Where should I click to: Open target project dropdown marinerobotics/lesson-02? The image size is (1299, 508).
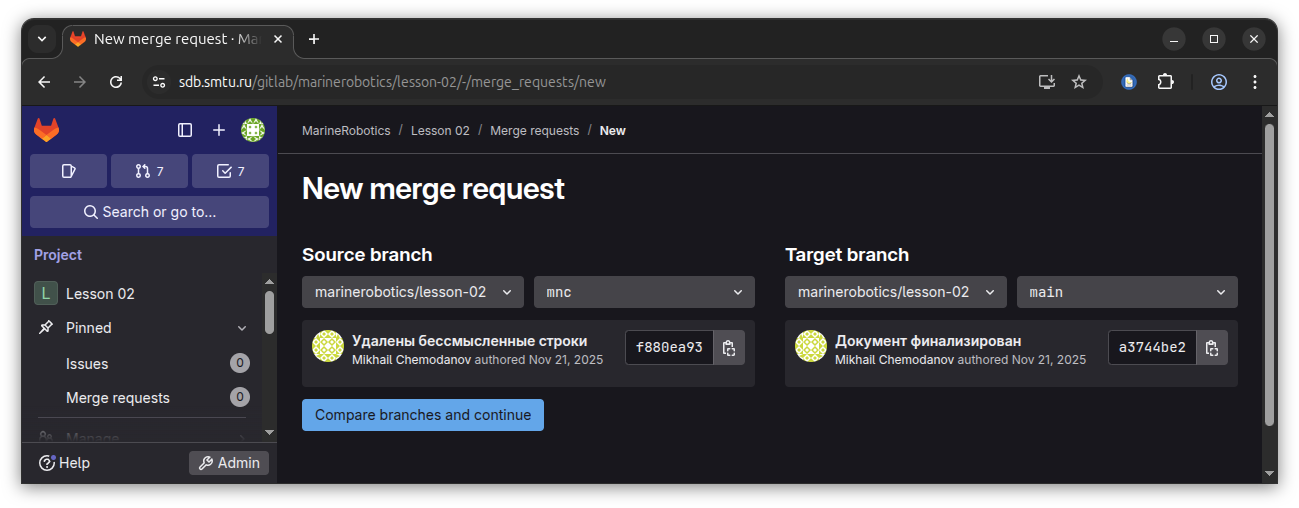(896, 292)
